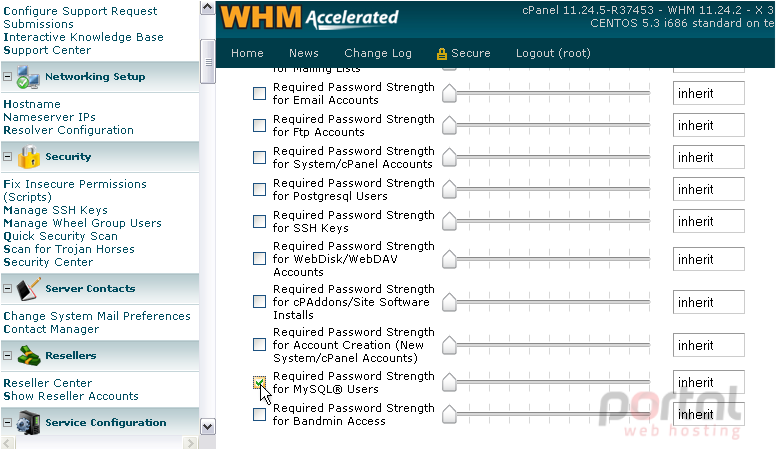Viewport: 776px width, 450px height.
Task: Open Fix Insecure Permissions (Scripts) link
Action: pos(75,191)
